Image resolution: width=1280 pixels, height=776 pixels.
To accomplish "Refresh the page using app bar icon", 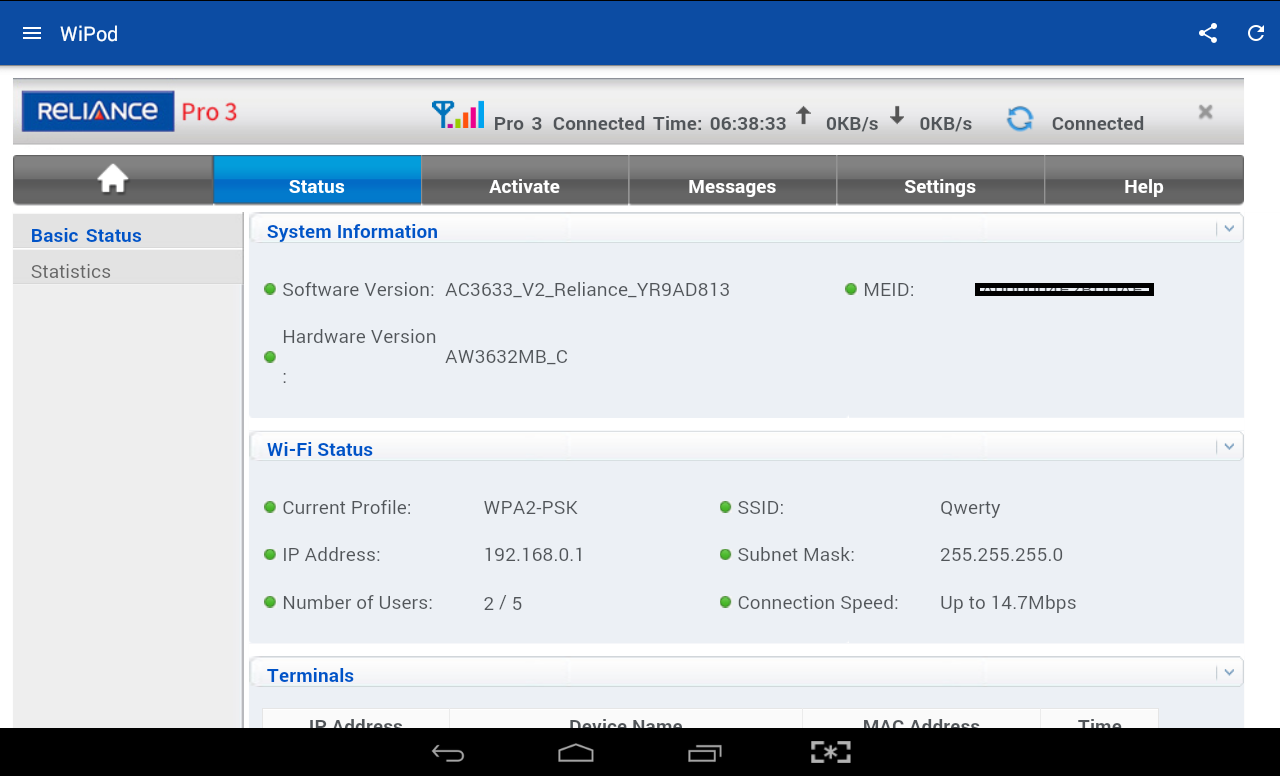I will click(x=1256, y=33).
